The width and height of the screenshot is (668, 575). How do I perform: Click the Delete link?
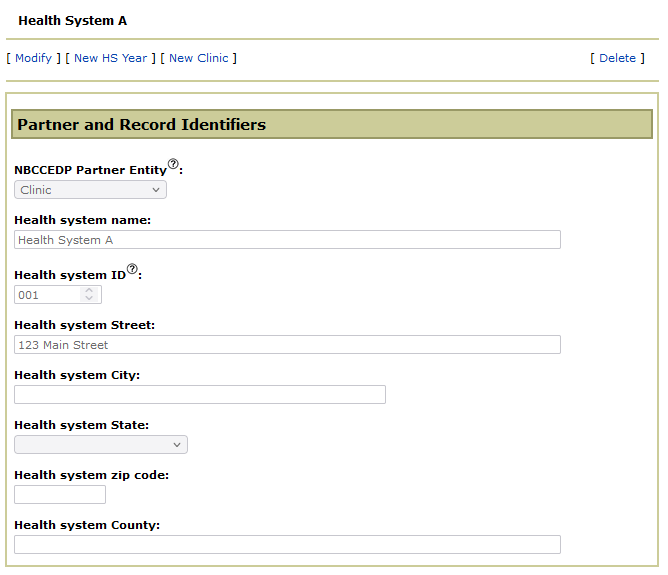(617, 58)
